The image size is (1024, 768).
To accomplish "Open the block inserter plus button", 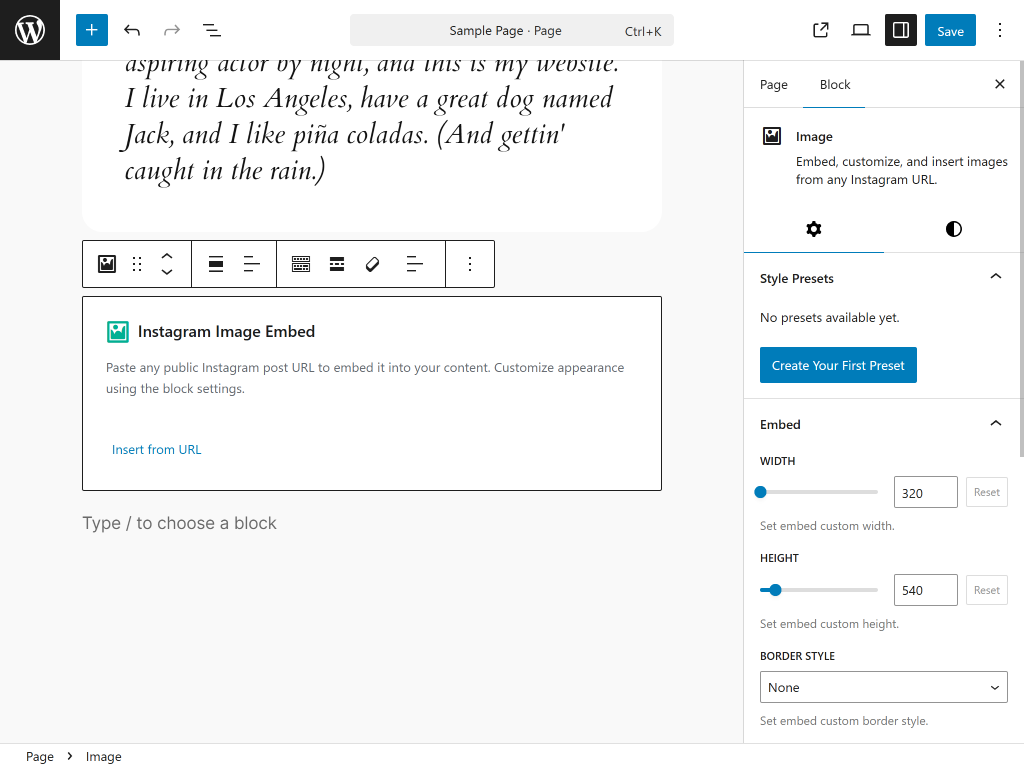I will pyautogui.click(x=91, y=30).
